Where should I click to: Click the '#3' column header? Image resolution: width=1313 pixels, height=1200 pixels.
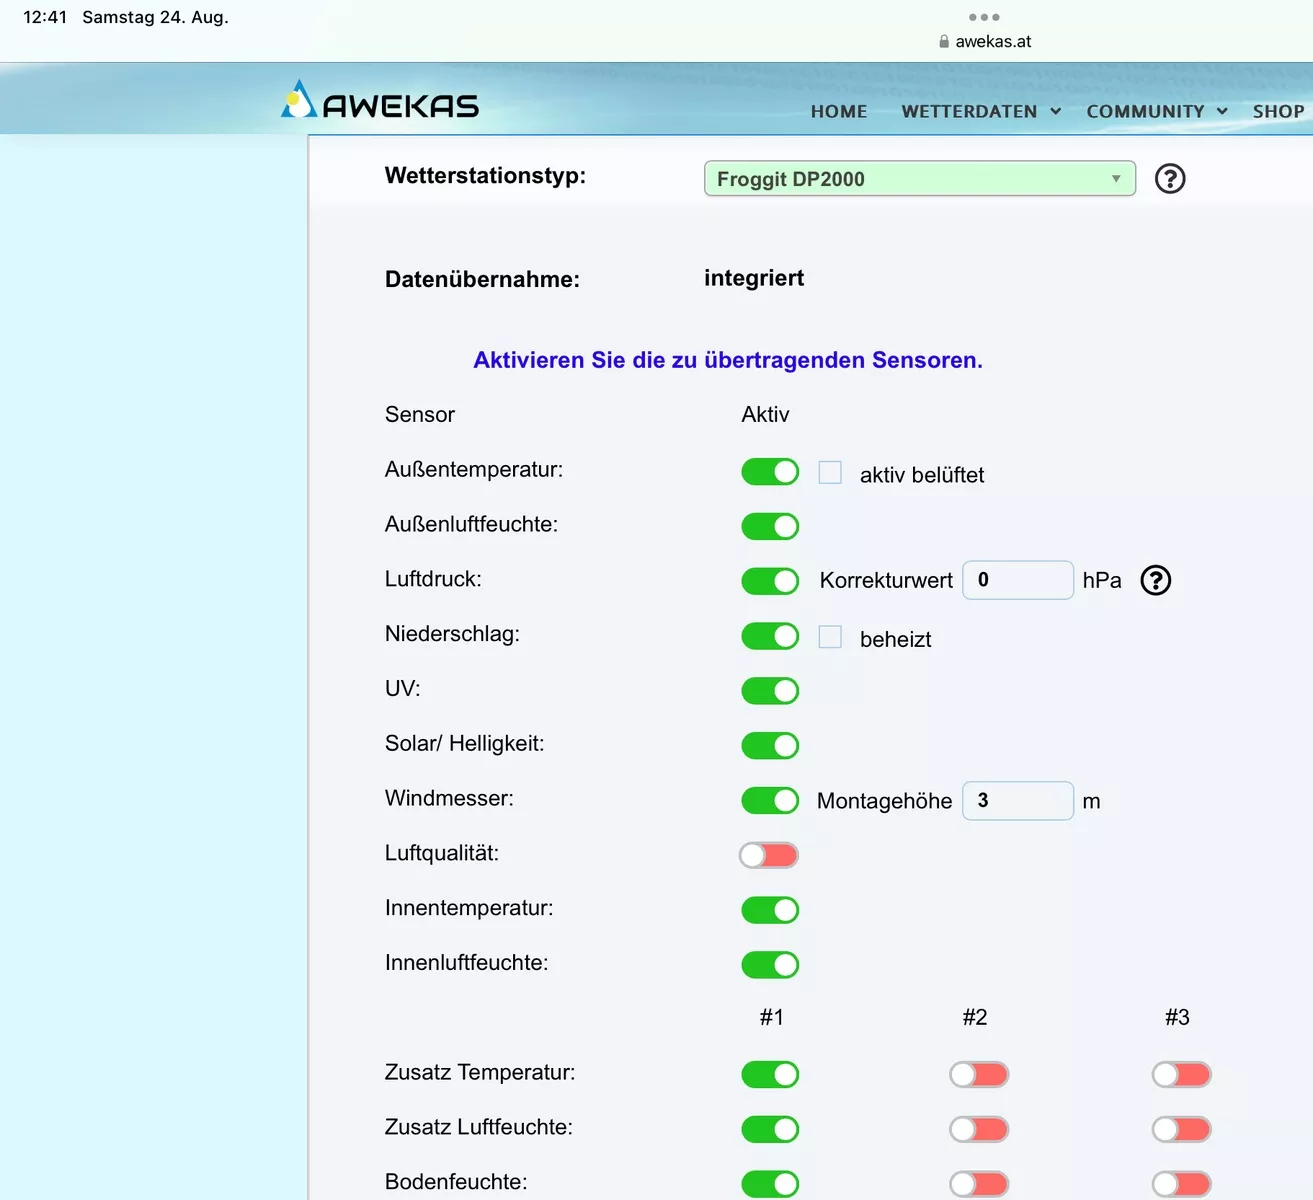[1177, 1017]
